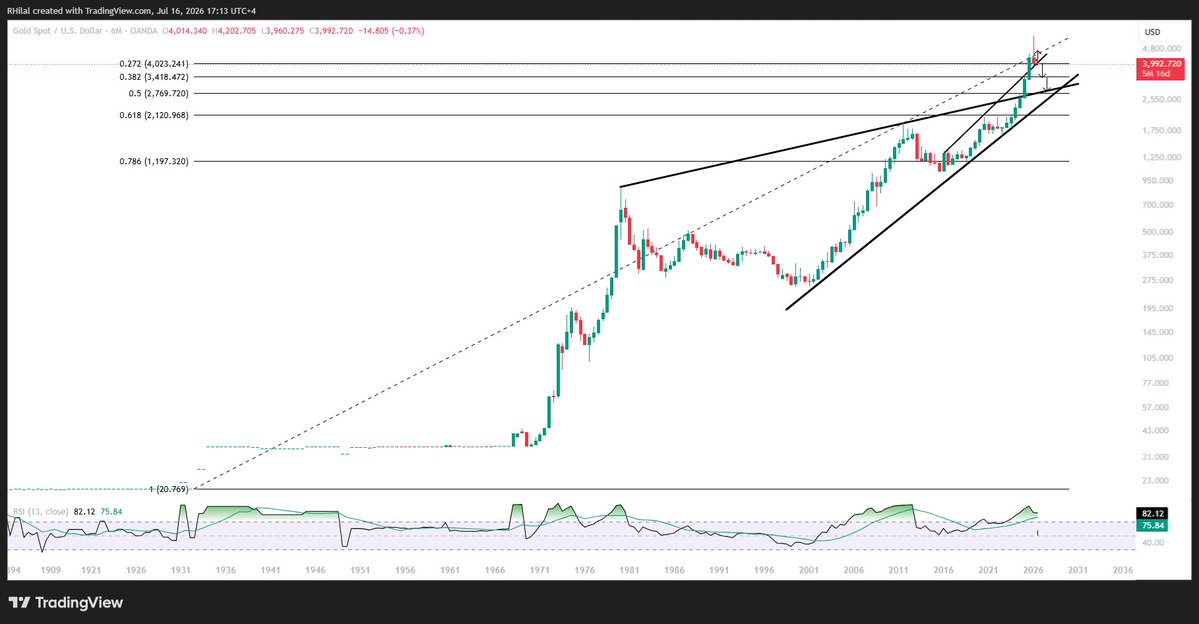Click the 1941 year on the time axis
The height and width of the screenshot is (624, 1199).
click(x=271, y=570)
